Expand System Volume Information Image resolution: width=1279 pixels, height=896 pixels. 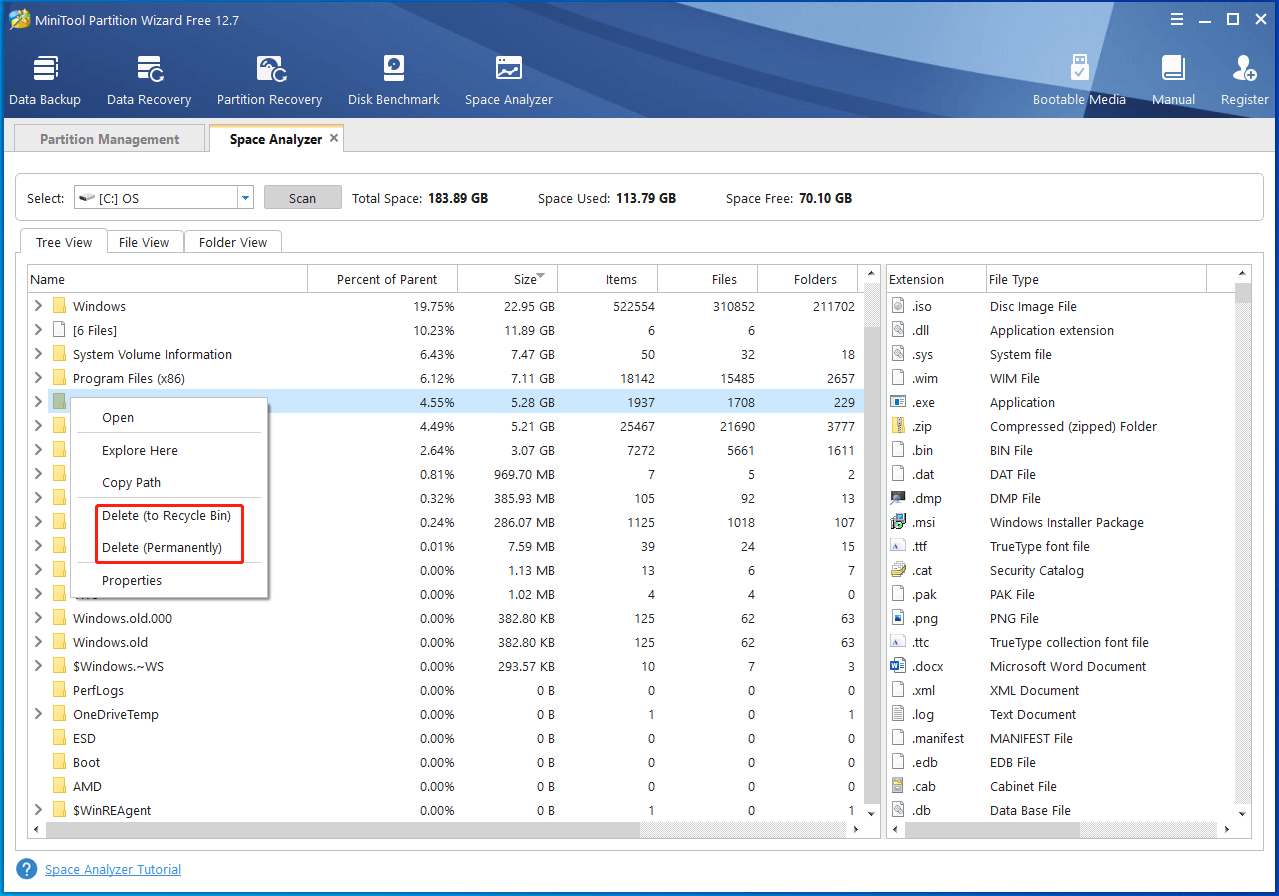[x=38, y=354]
